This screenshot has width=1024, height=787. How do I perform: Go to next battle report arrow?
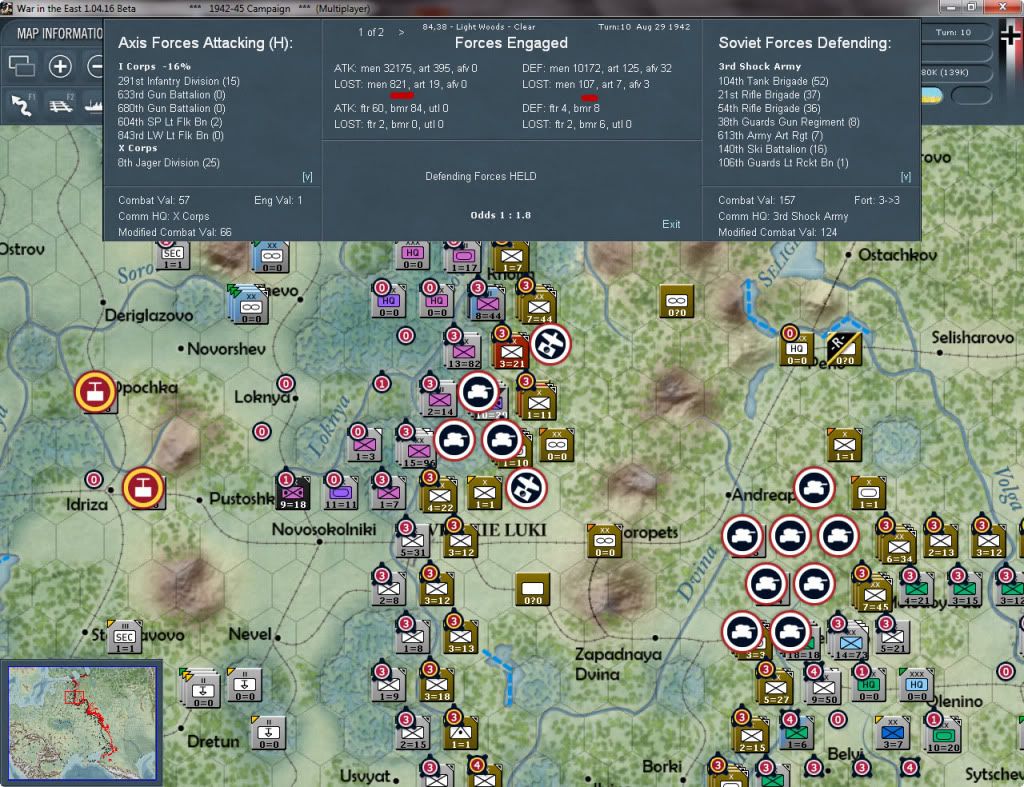coord(401,32)
